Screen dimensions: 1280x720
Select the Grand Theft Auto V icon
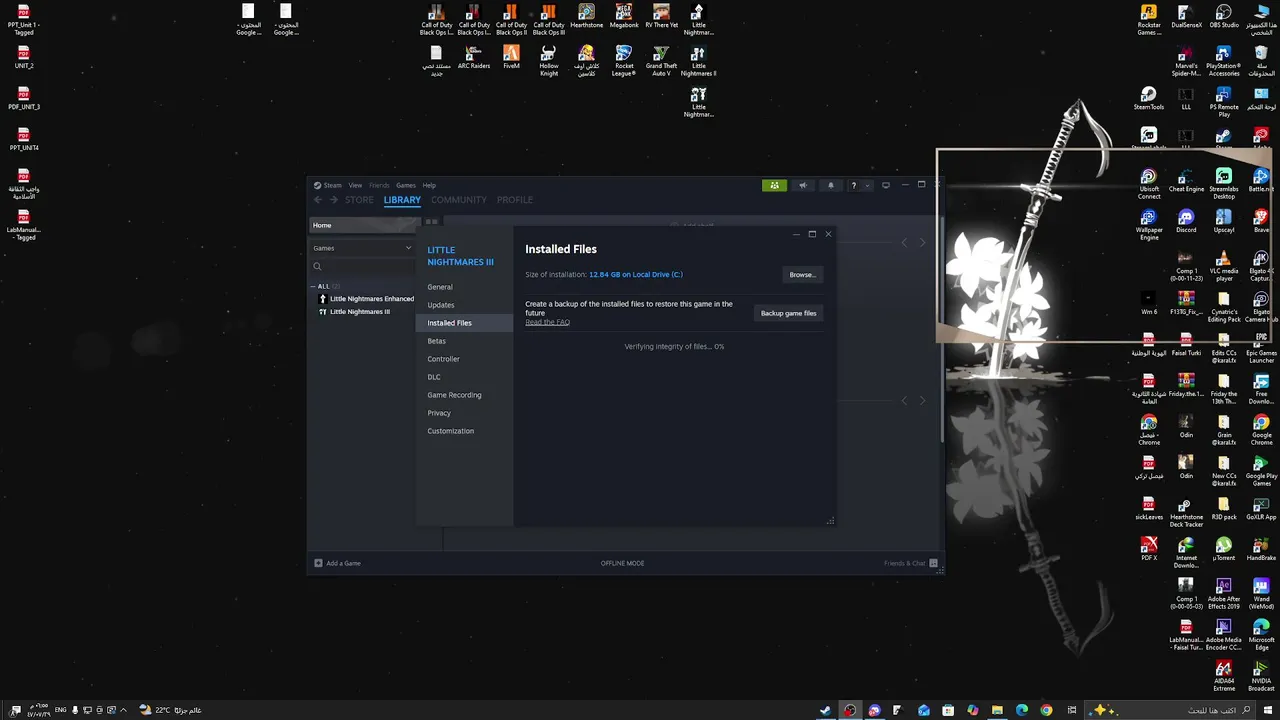(661, 61)
